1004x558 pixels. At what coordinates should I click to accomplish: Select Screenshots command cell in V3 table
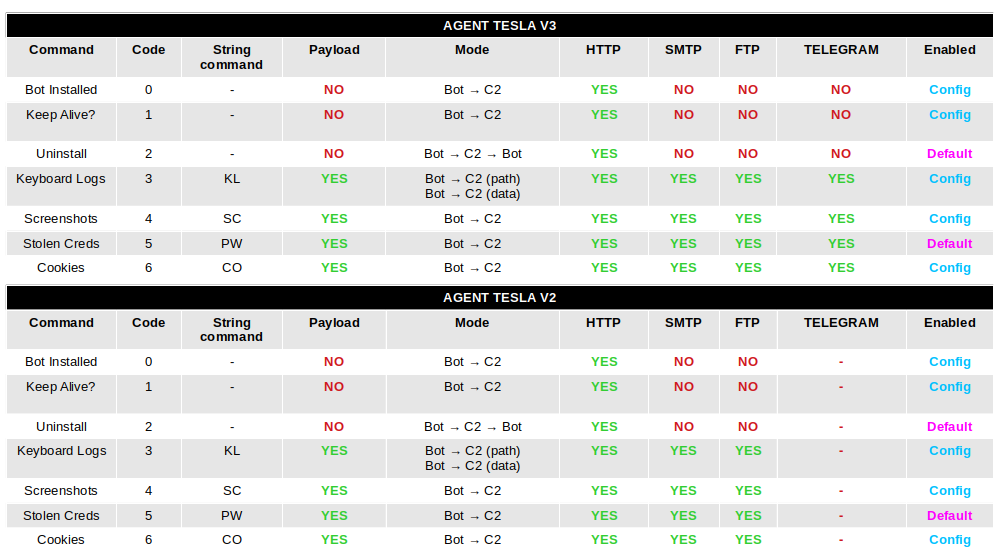(x=61, y=219)
